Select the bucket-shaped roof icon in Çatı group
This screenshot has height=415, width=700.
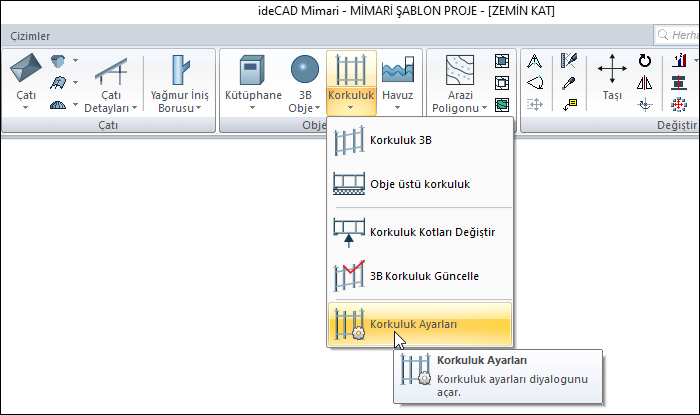[58, 61]
